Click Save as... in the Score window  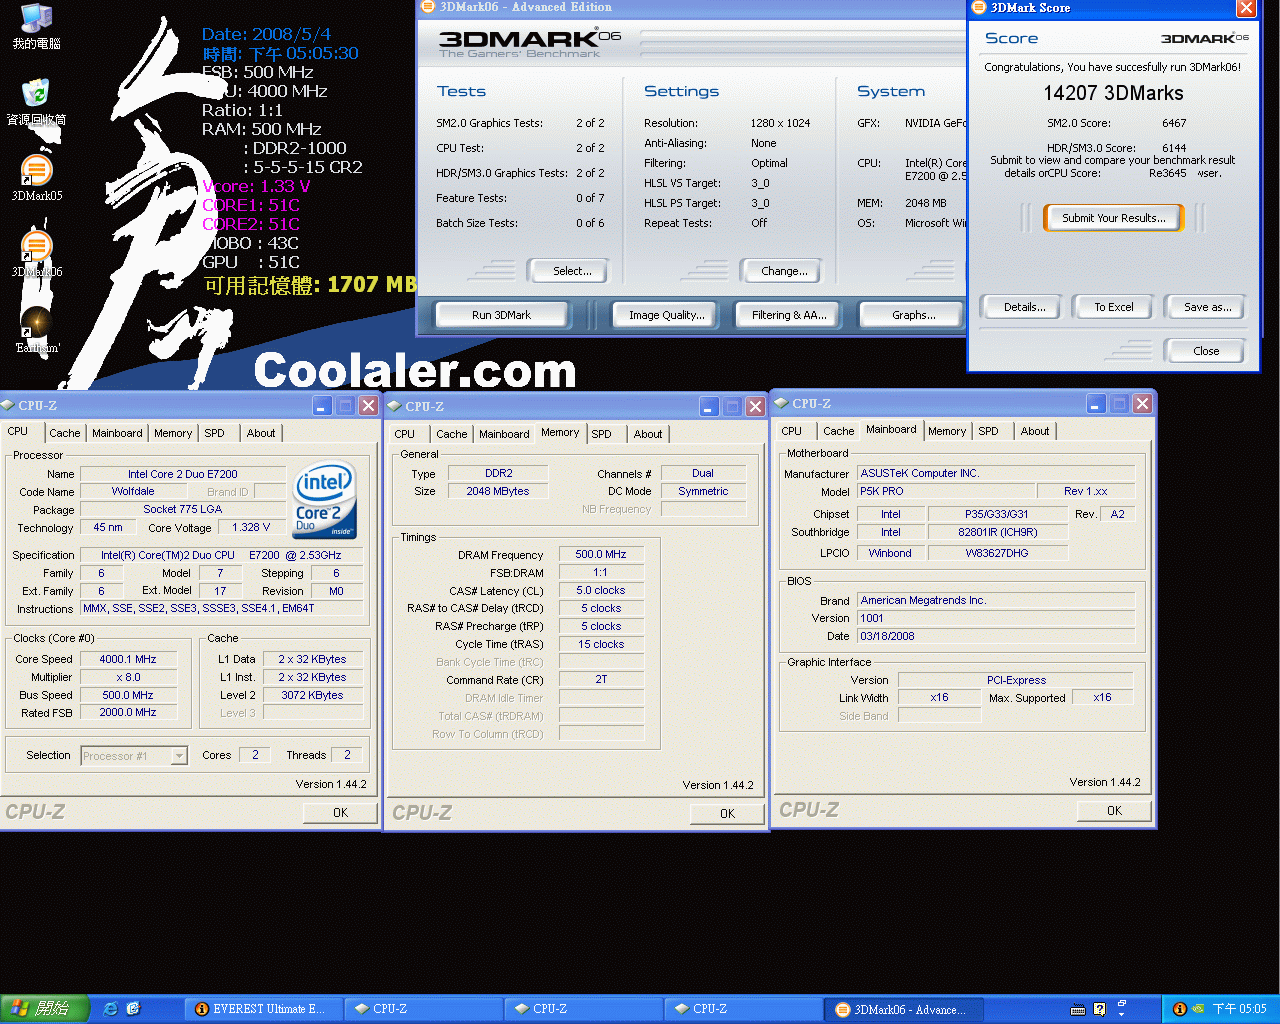click(x=1207, y=307)
